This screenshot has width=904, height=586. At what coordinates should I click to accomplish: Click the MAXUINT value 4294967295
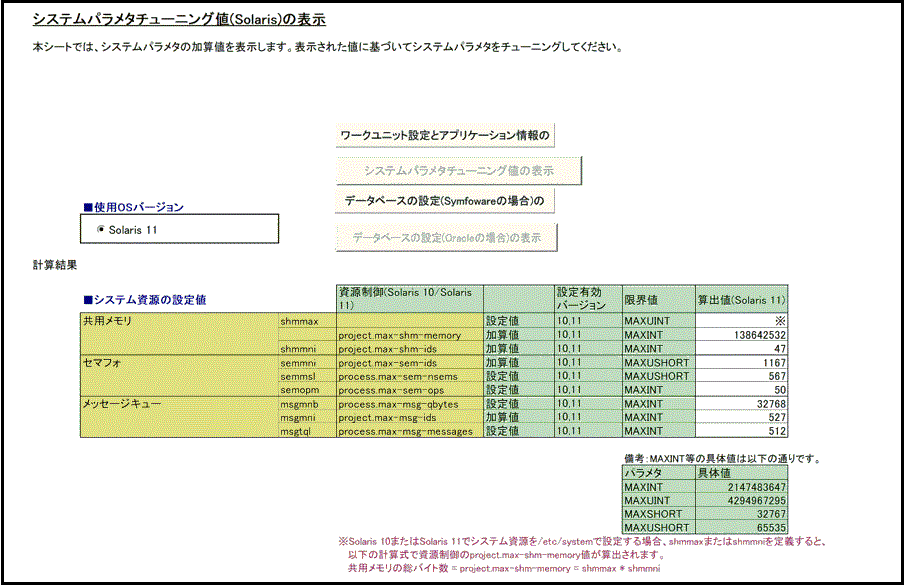[x=741, y=501]
